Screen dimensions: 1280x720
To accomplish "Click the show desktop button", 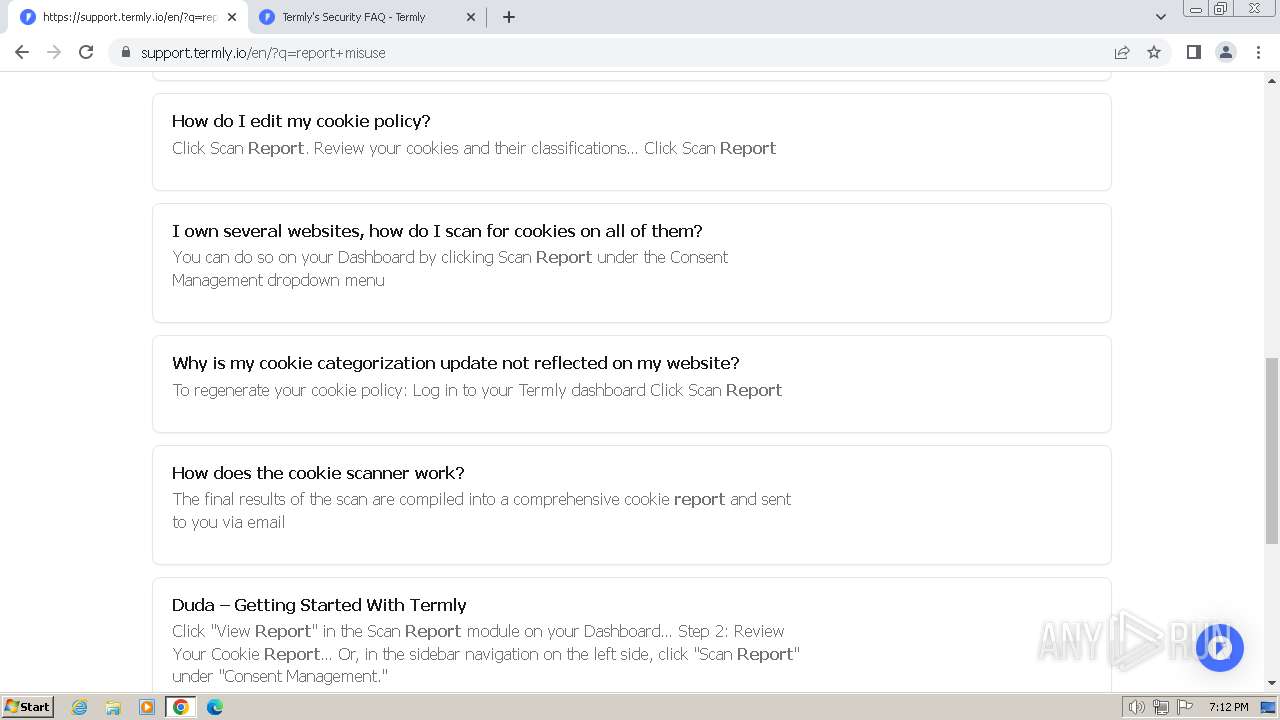I will [1269, 707].
